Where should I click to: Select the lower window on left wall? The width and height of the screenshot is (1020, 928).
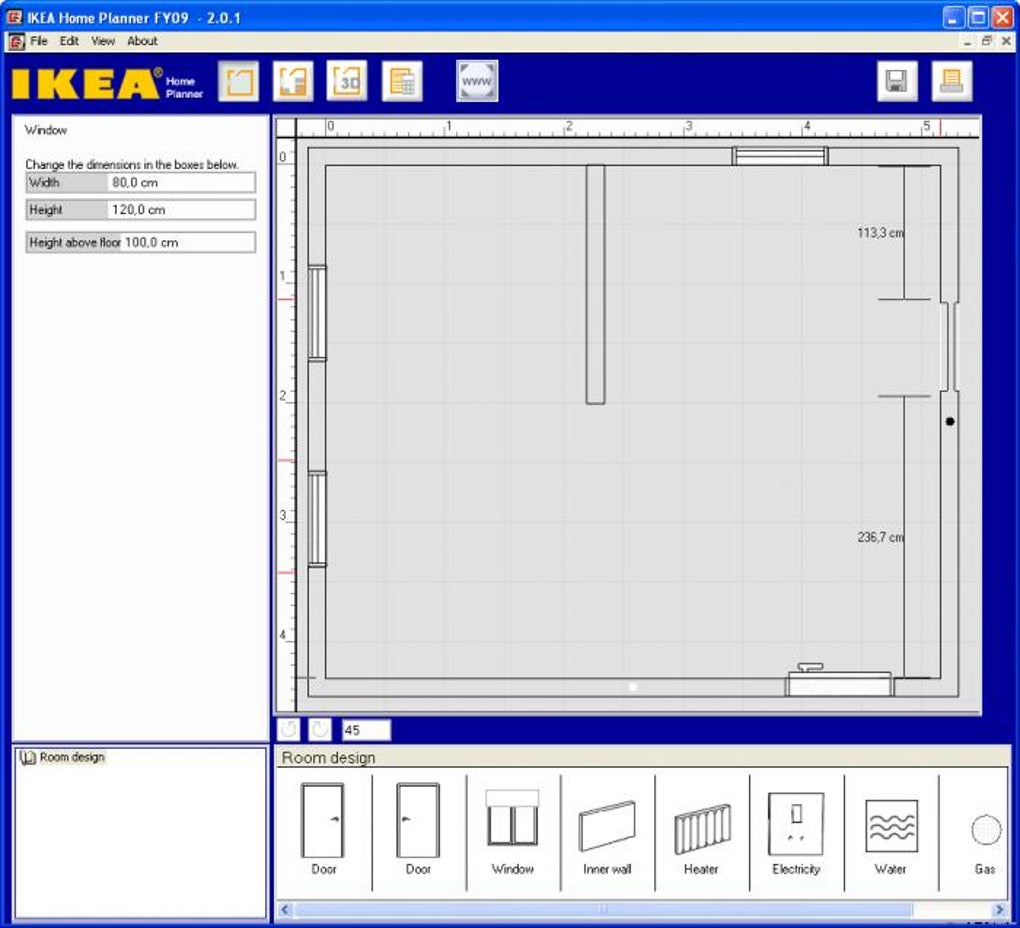(317, 519)
